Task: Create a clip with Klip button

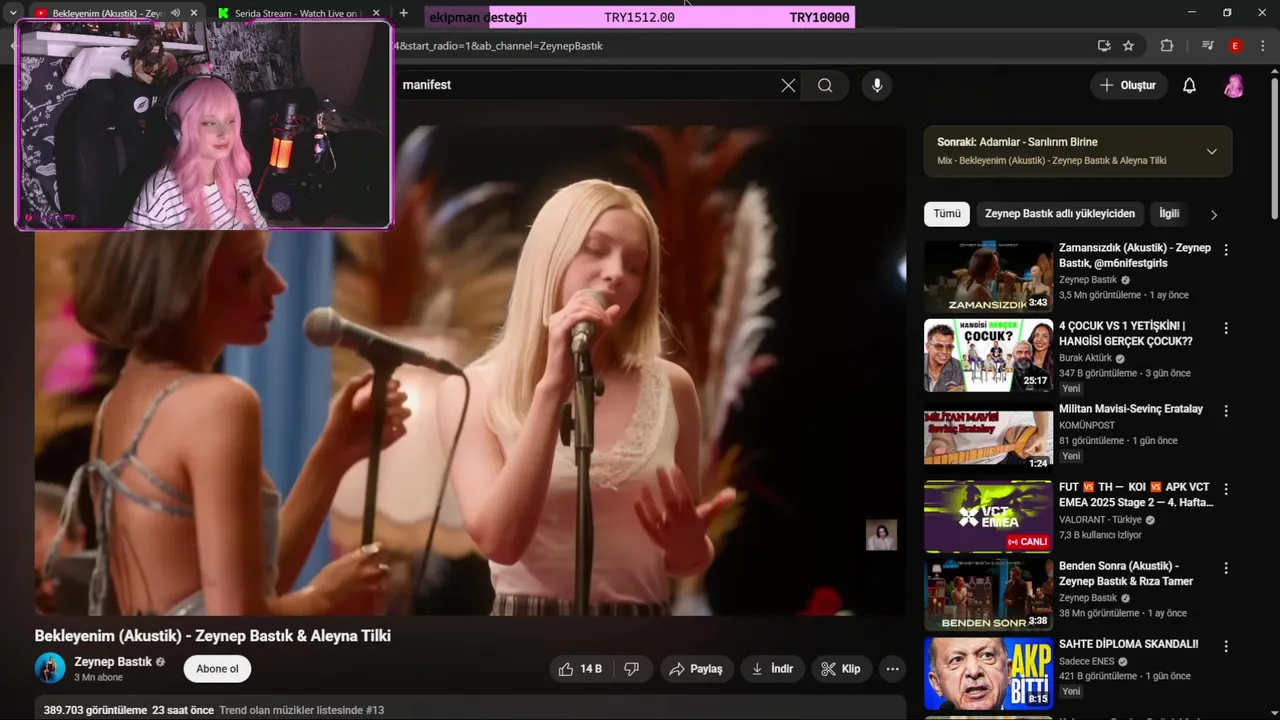Action: pos(840,669)
